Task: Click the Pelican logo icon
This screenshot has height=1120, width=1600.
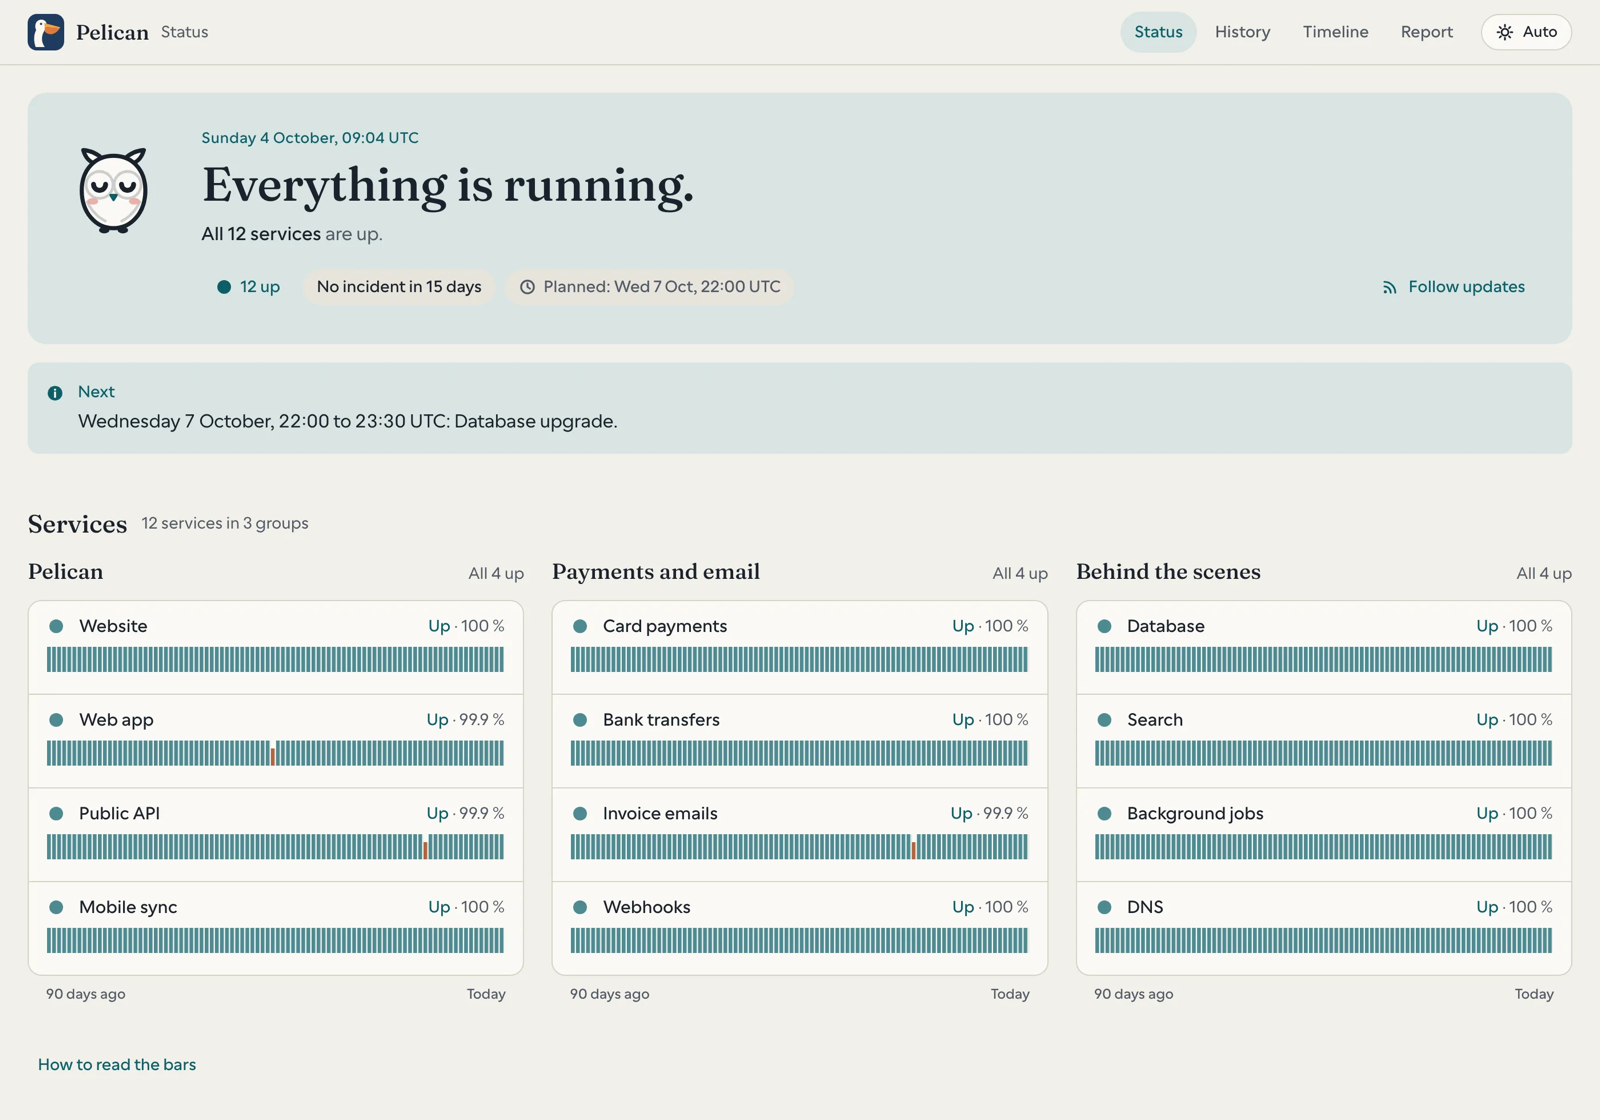Action: [46, 32]
